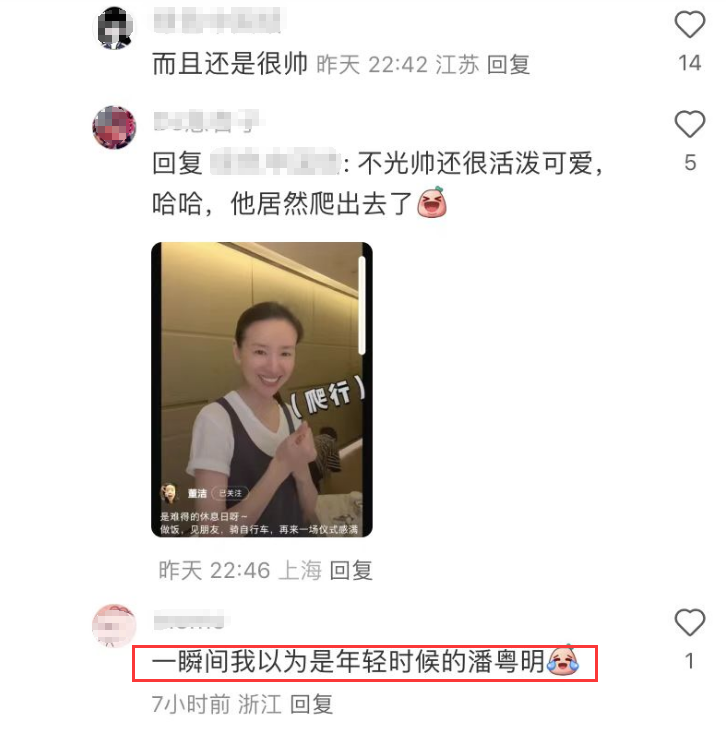Image resolution: width=726 pixels, height=729 pixels.
Task: Open the first commenter's pixelated avatar
Action: pos(114,28)
